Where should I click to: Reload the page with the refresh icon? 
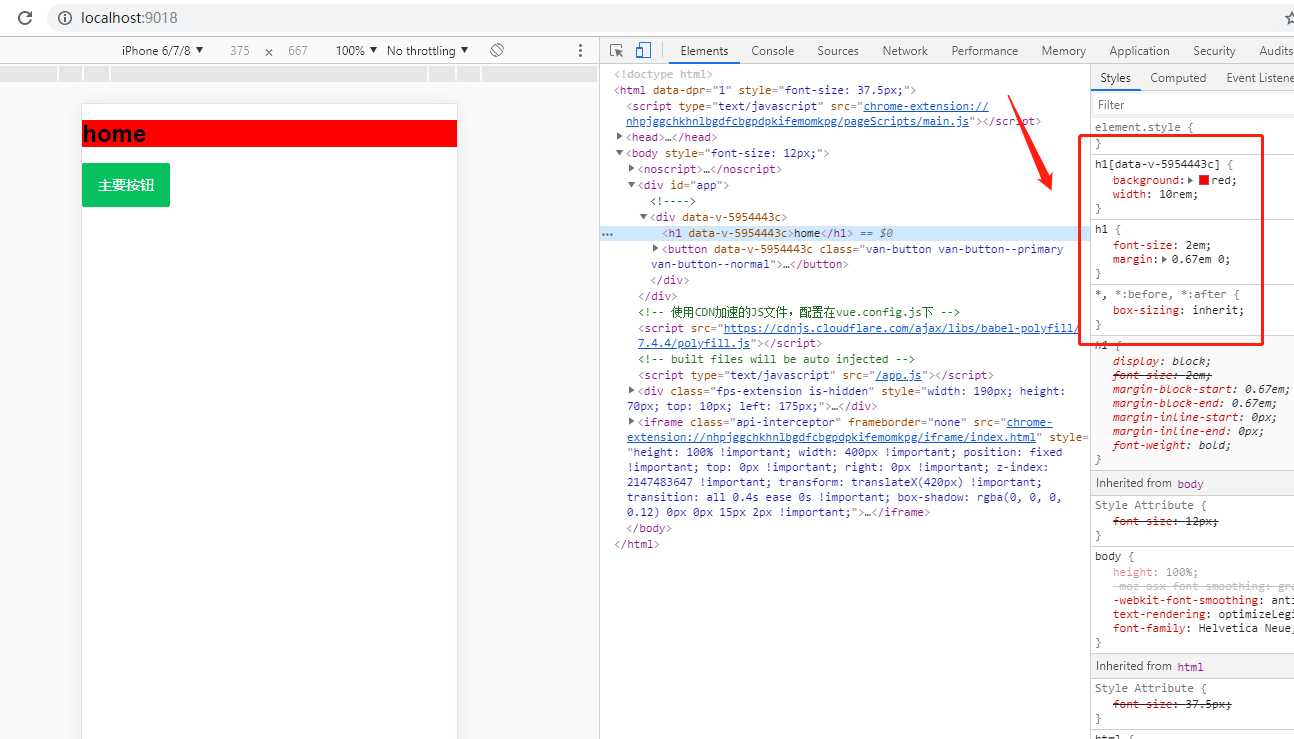pos(25,18)
